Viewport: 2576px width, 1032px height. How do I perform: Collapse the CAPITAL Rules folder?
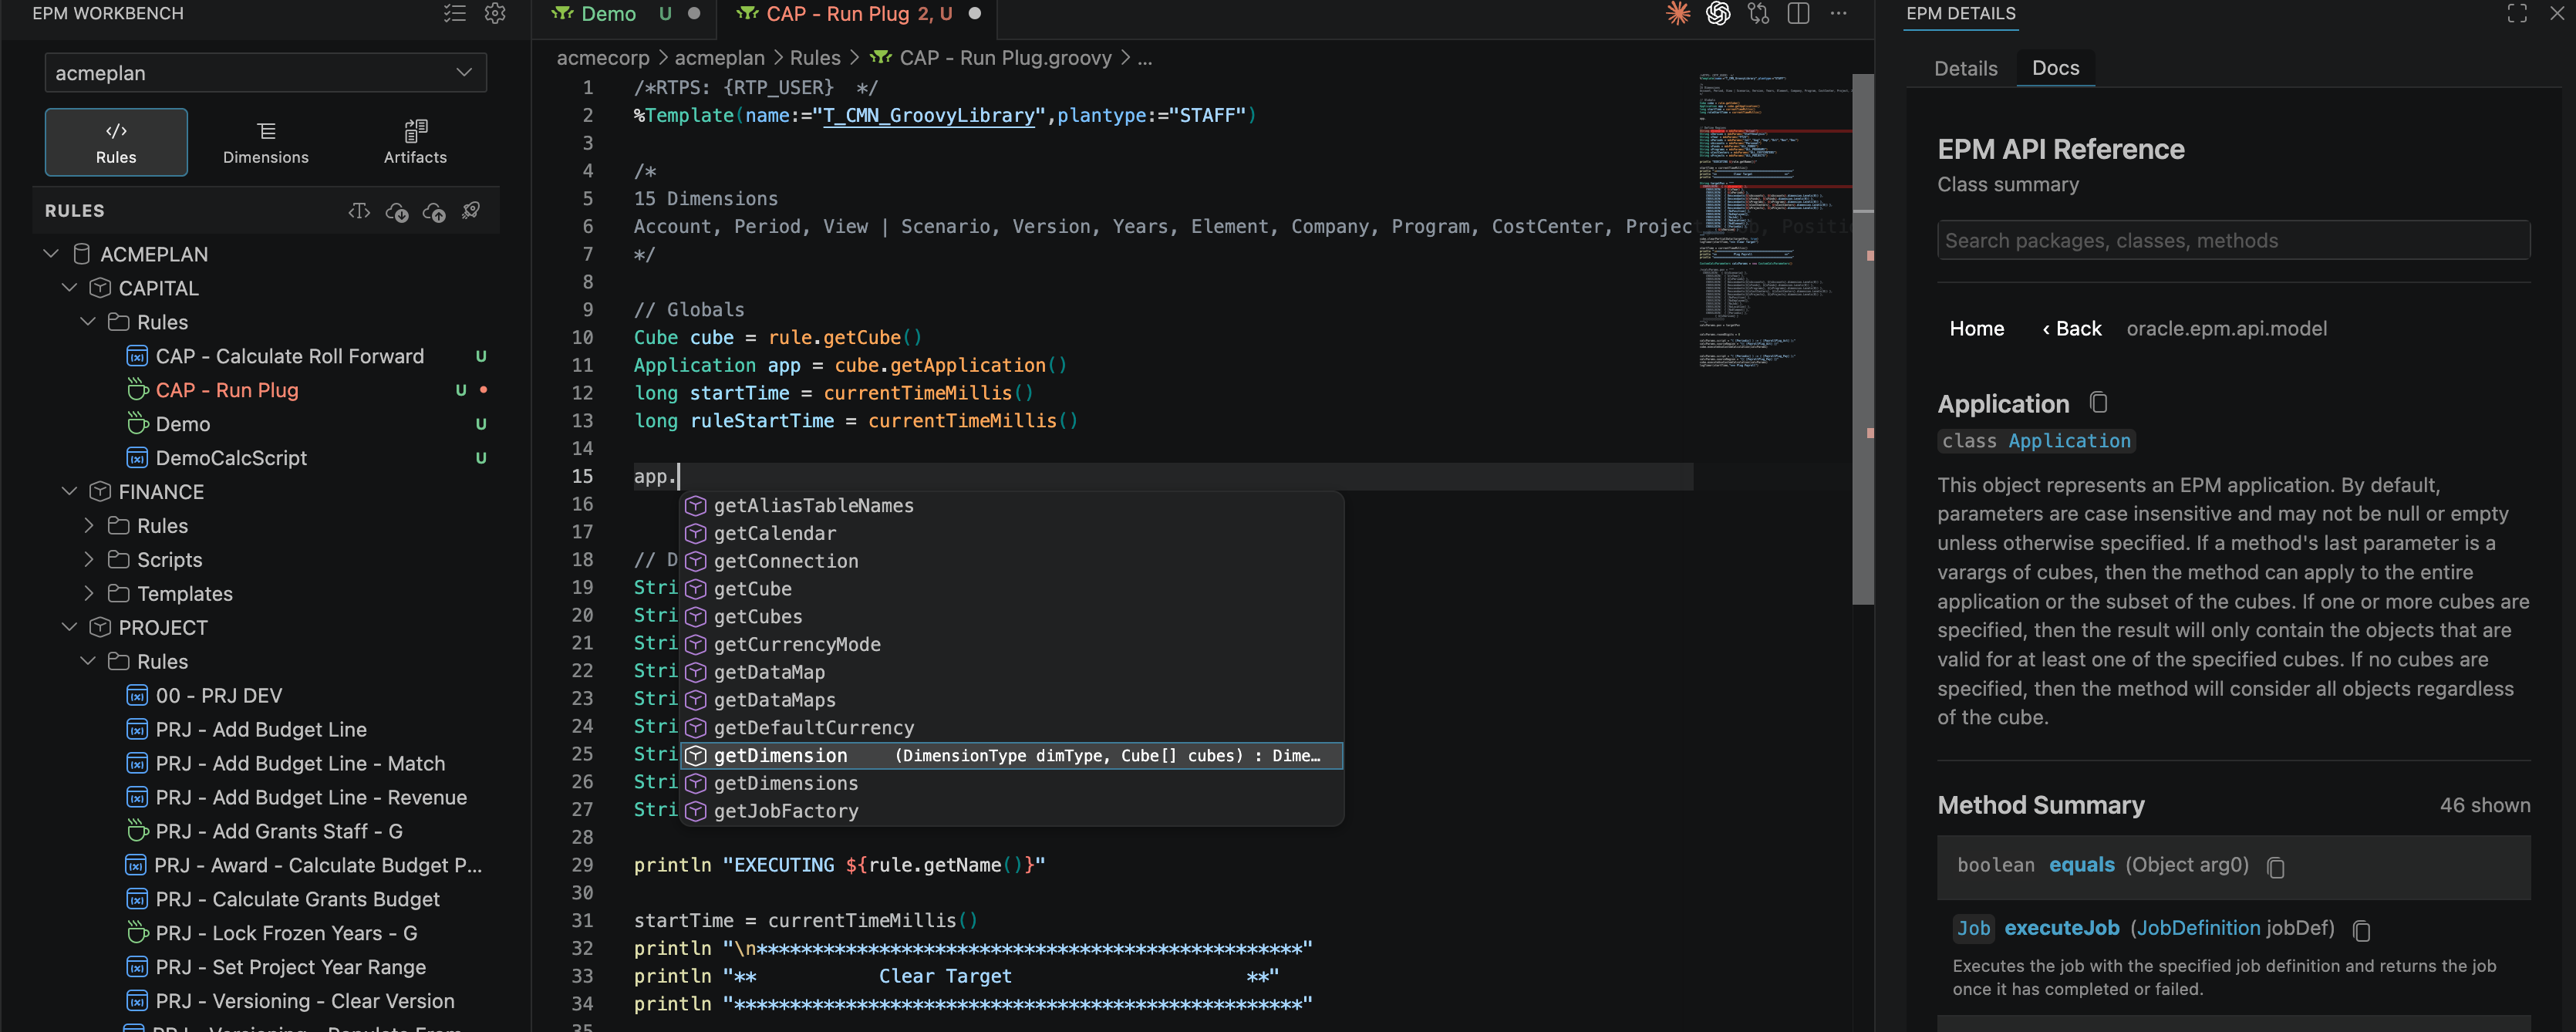tap(88, 322)
